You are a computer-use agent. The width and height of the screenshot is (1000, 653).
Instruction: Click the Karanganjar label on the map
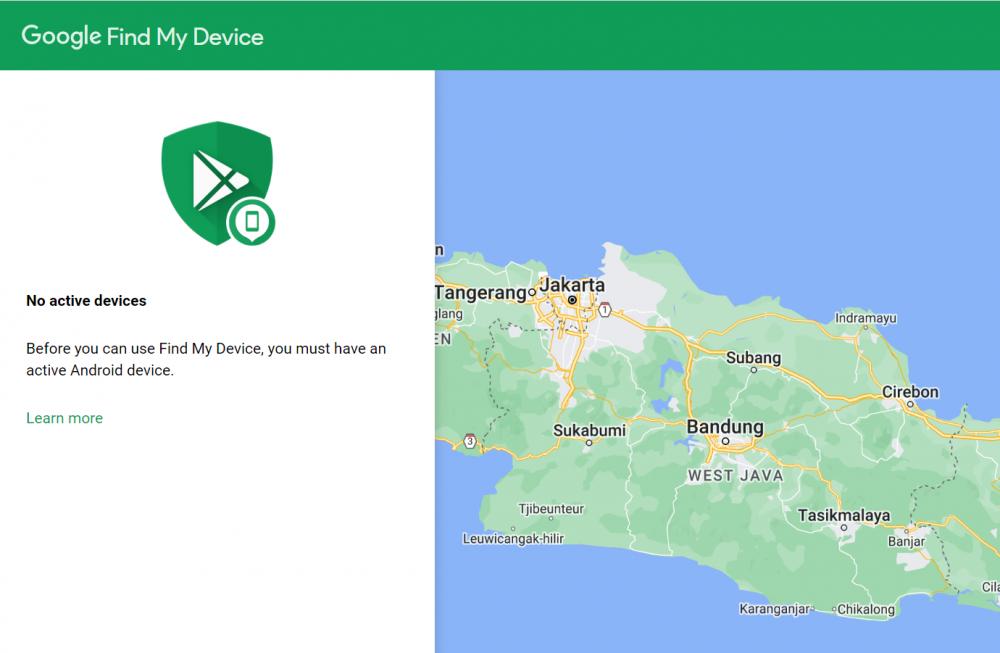774,609
